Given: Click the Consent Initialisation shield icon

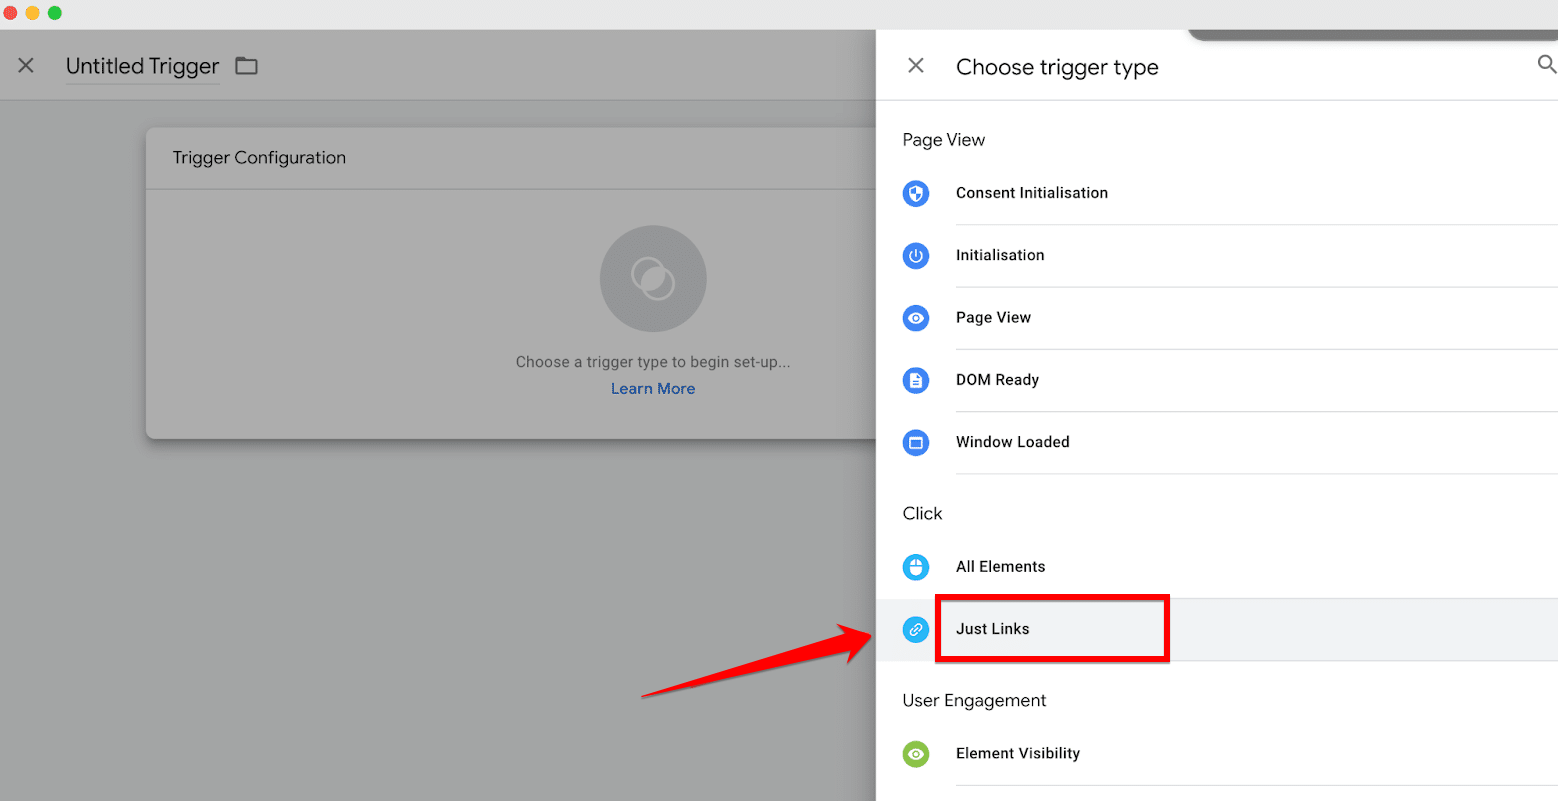Looking at the screenshot, I should pyautogui.click(x=915, y=193).
